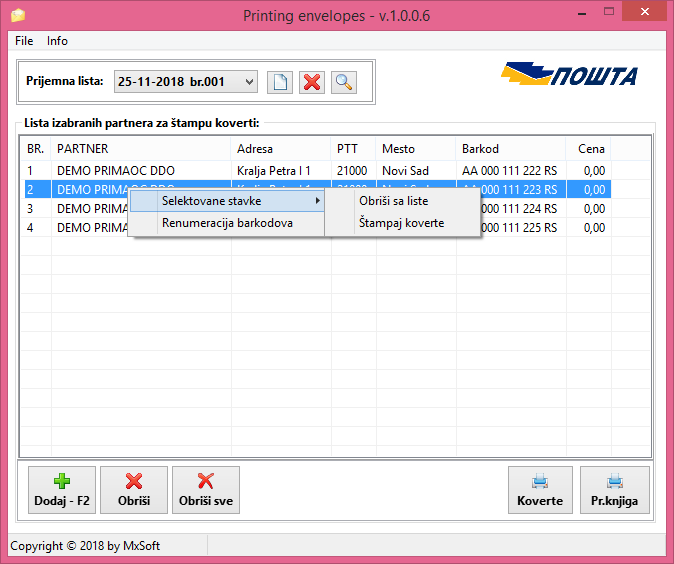Click the Mesto column header

[416, 149]
